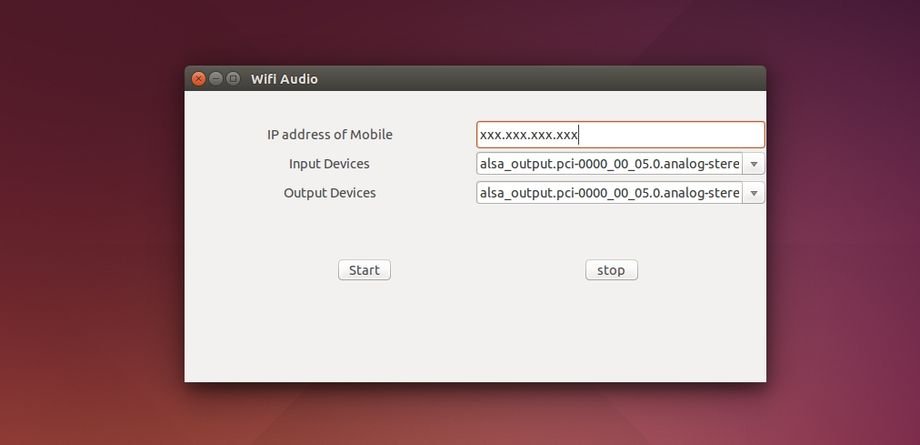
Task: Click the "Input Devices" label
Action: click(x=329, y=164)
